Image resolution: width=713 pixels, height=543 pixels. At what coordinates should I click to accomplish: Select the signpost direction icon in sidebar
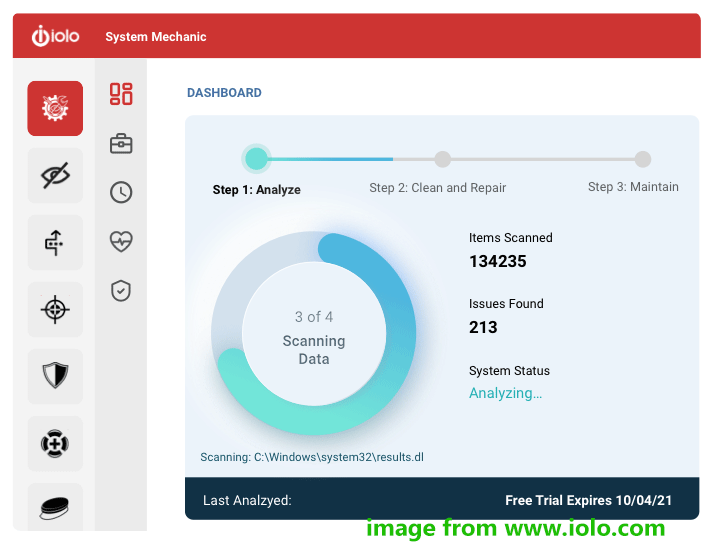(x=55, y=242)
